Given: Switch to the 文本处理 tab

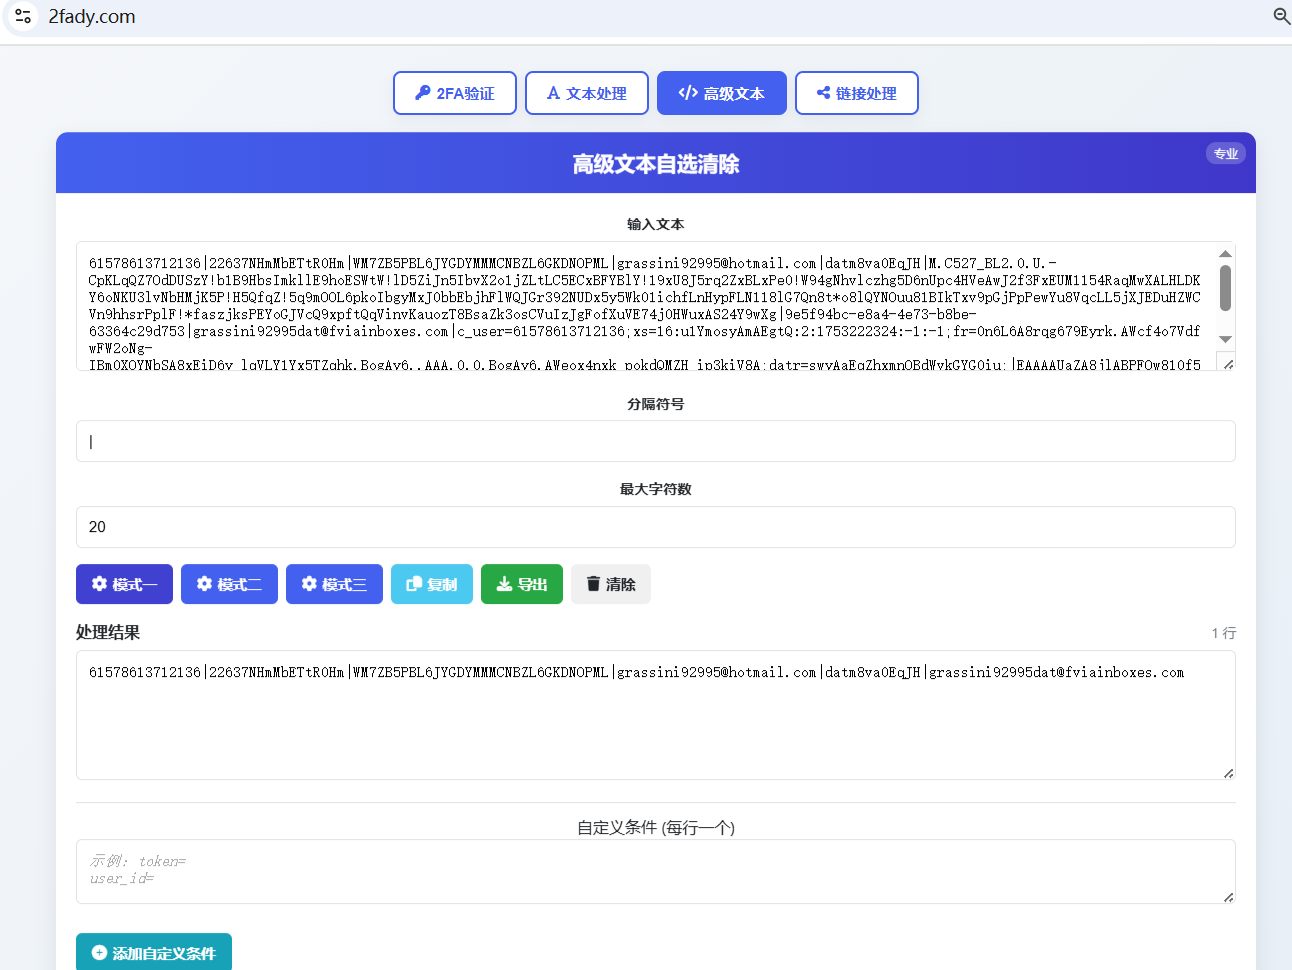Looking at the screenshot, I should click(x=587, y=93).
